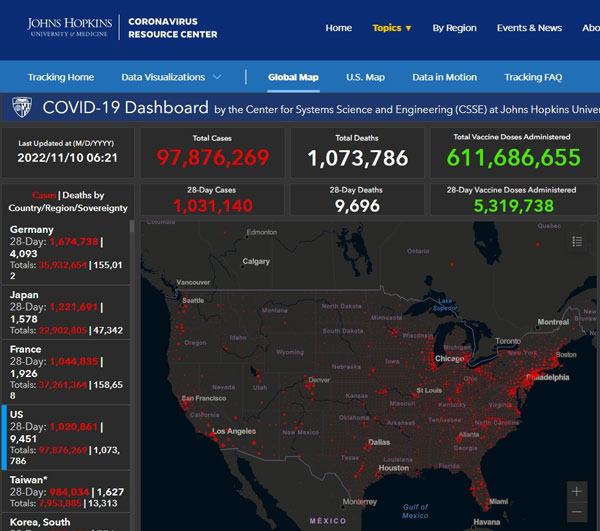Open the By Region menu item
Screen dimensions: 600x531
[x=454, y=28]
